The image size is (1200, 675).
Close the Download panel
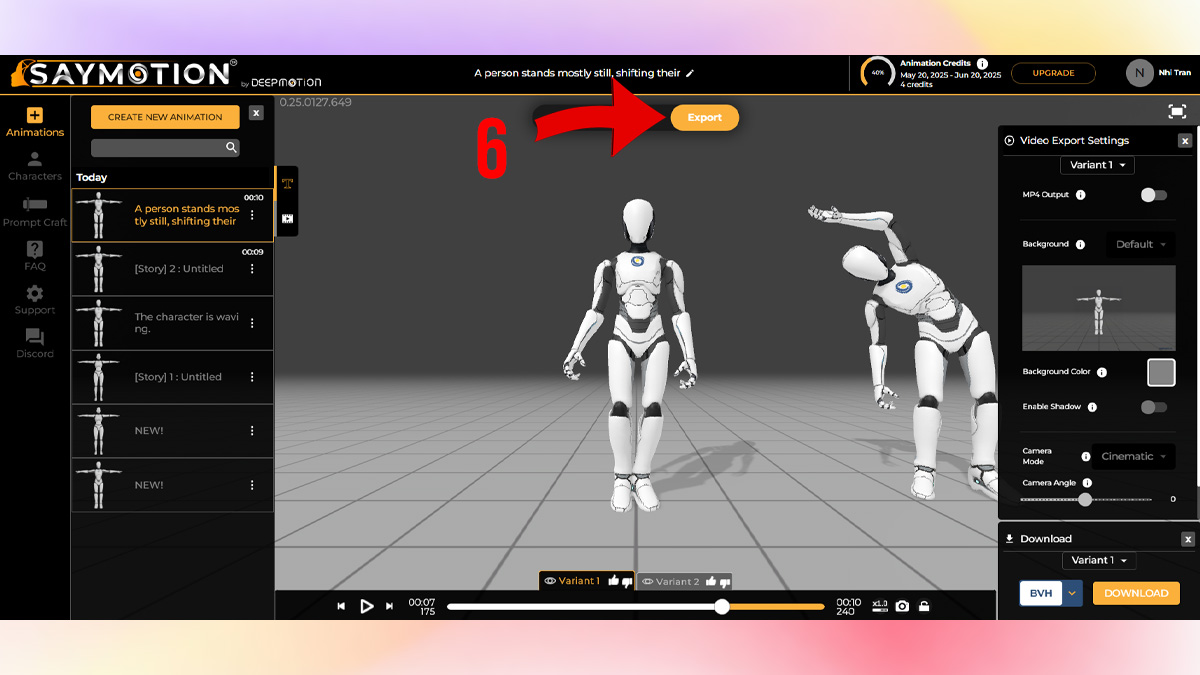[x=1188, y=539]
